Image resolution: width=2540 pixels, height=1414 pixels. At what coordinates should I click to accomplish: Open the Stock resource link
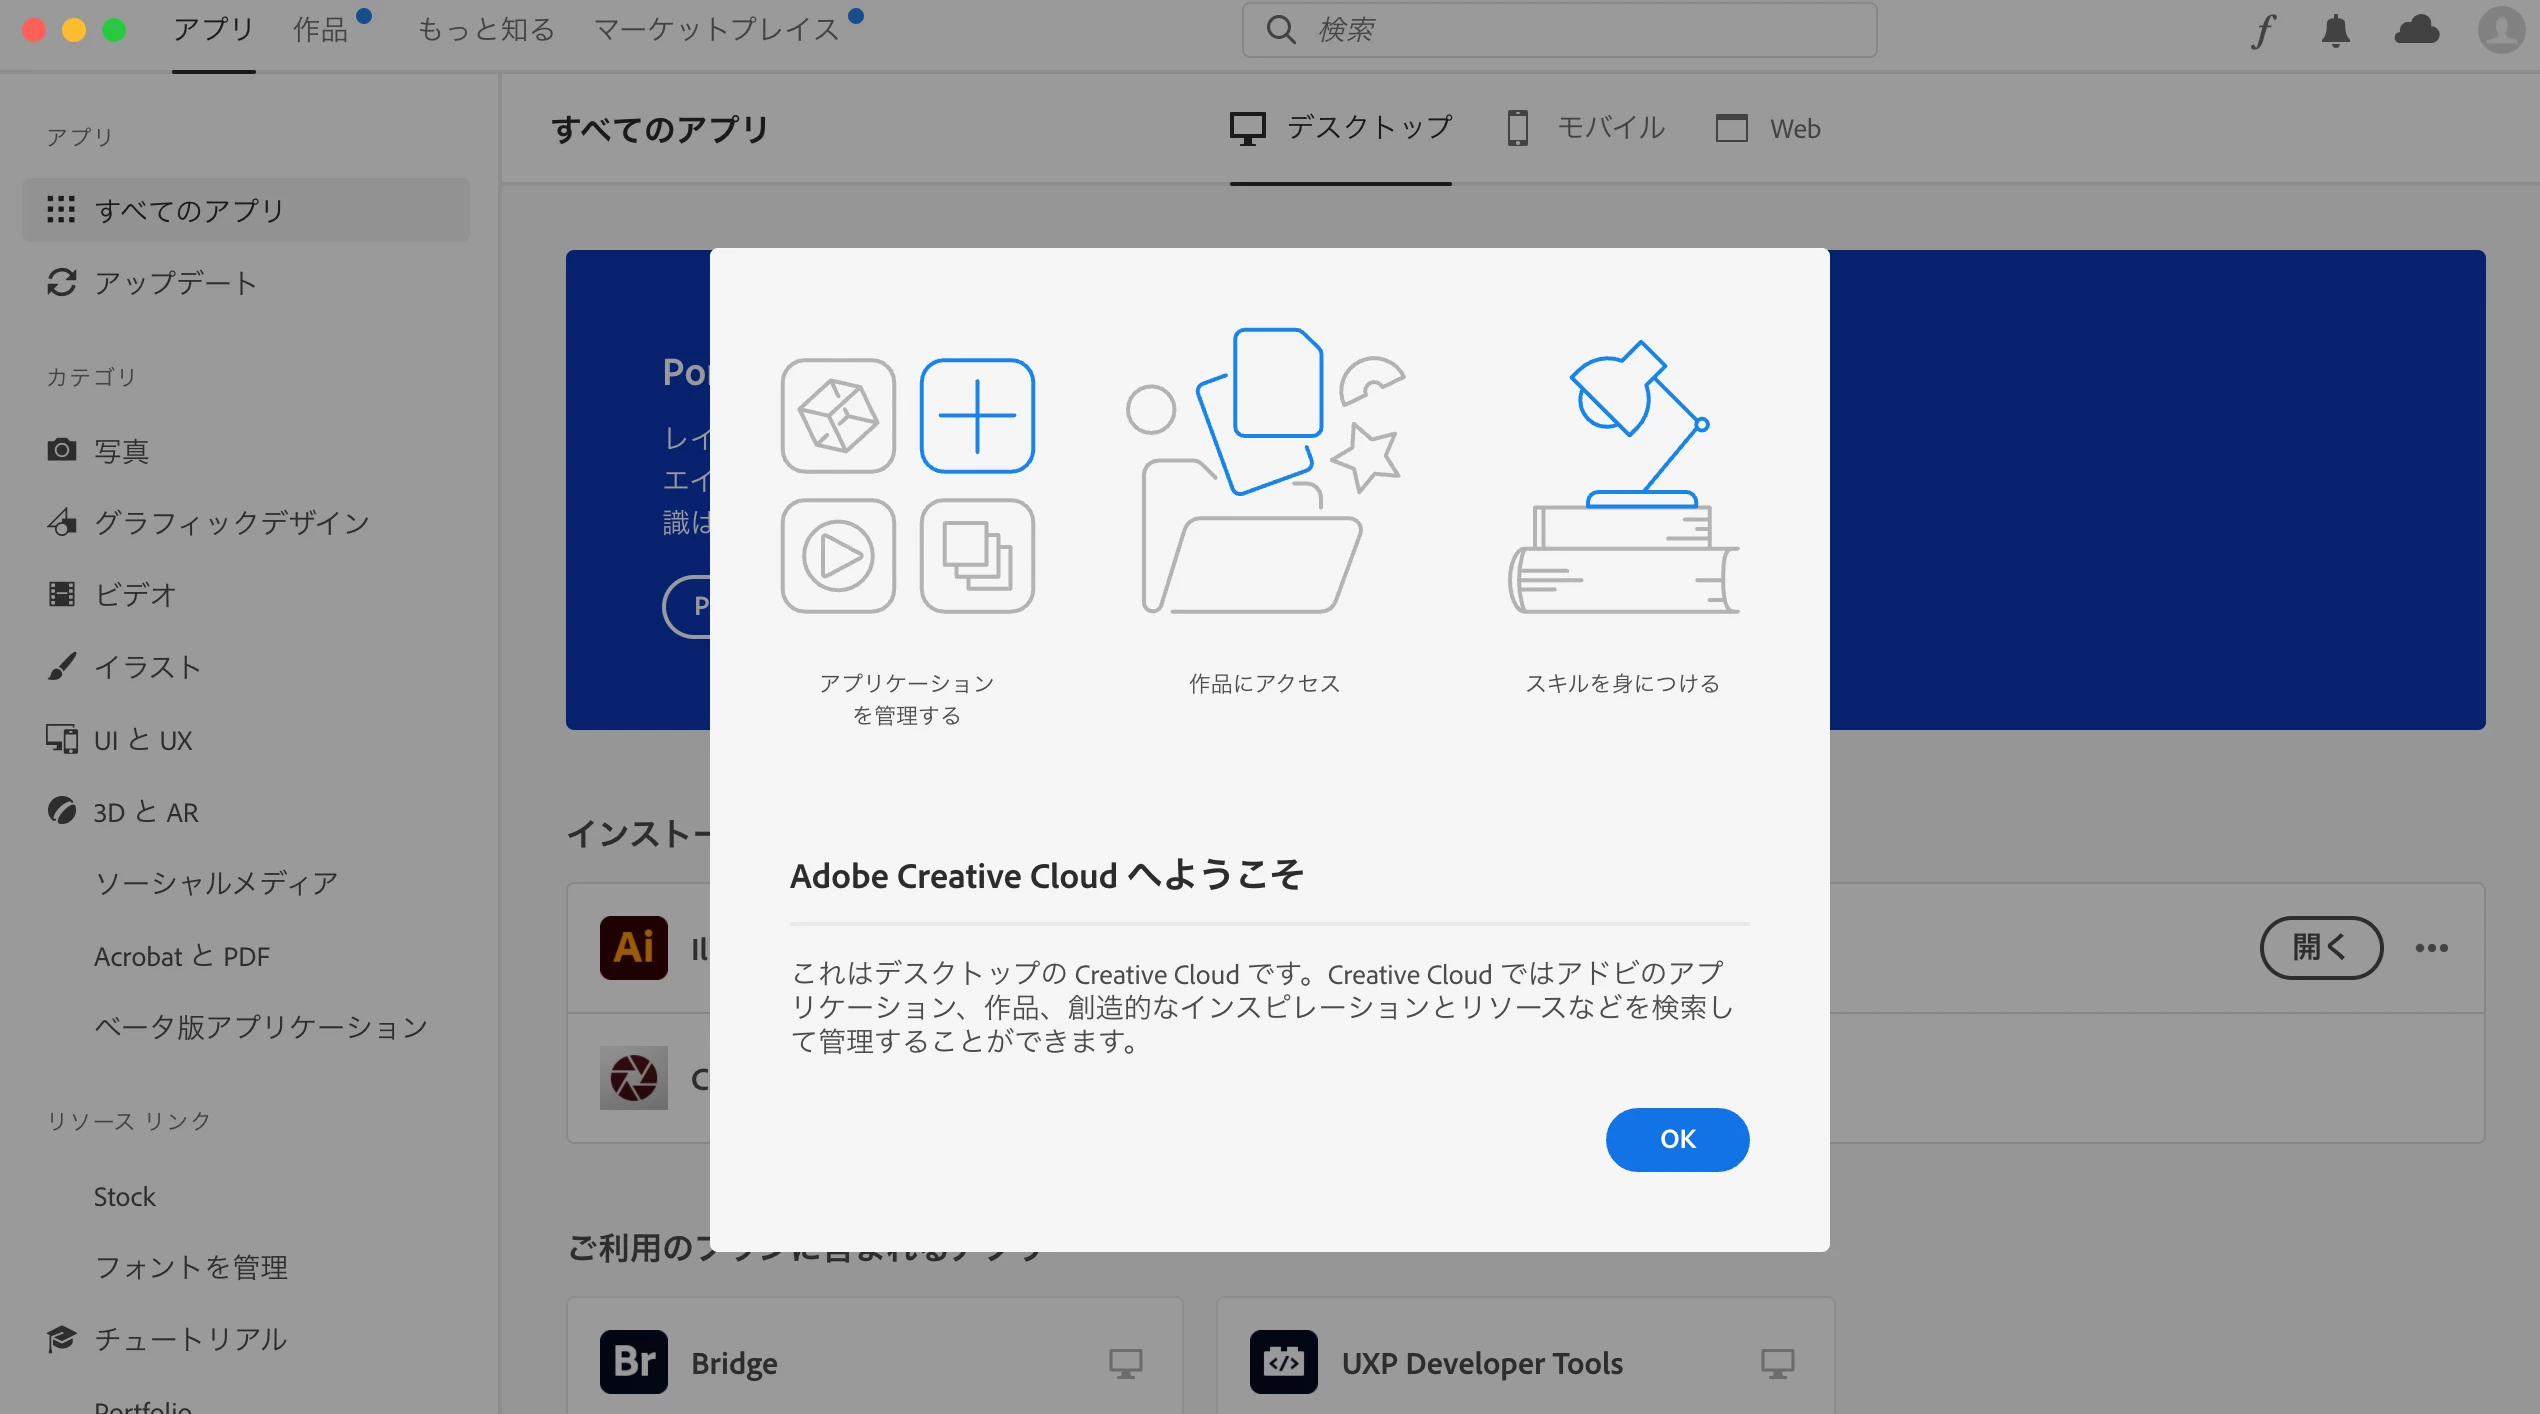click(x=125, y=1196)
